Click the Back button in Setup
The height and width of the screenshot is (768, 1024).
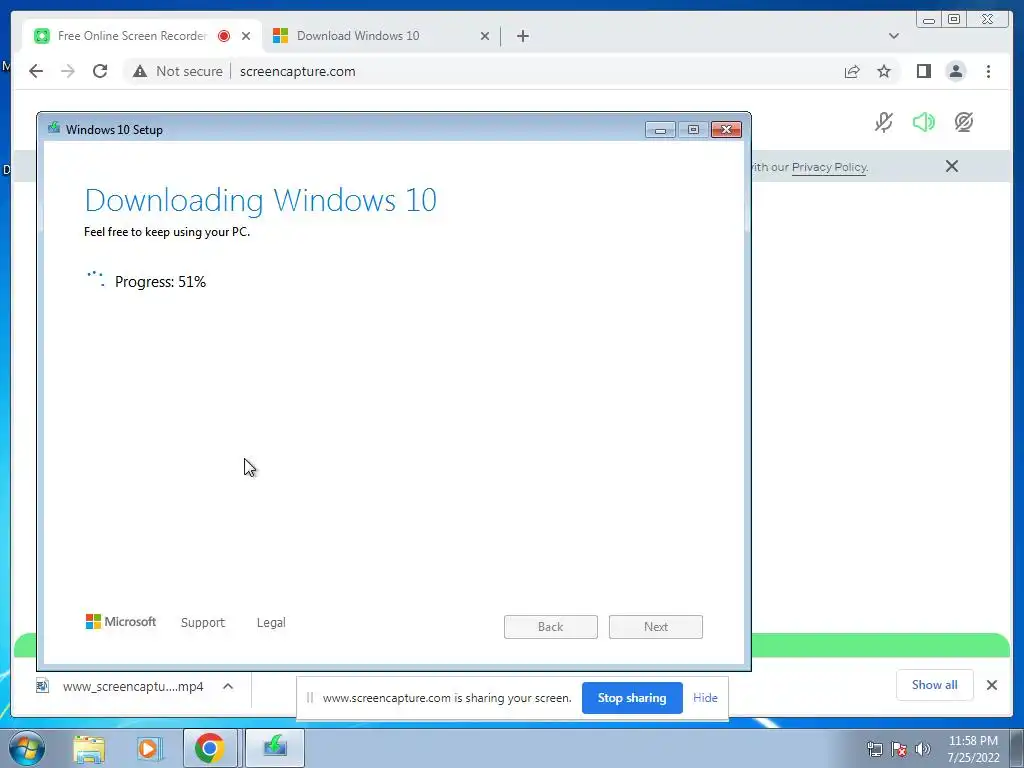click(x=551, y=627)
